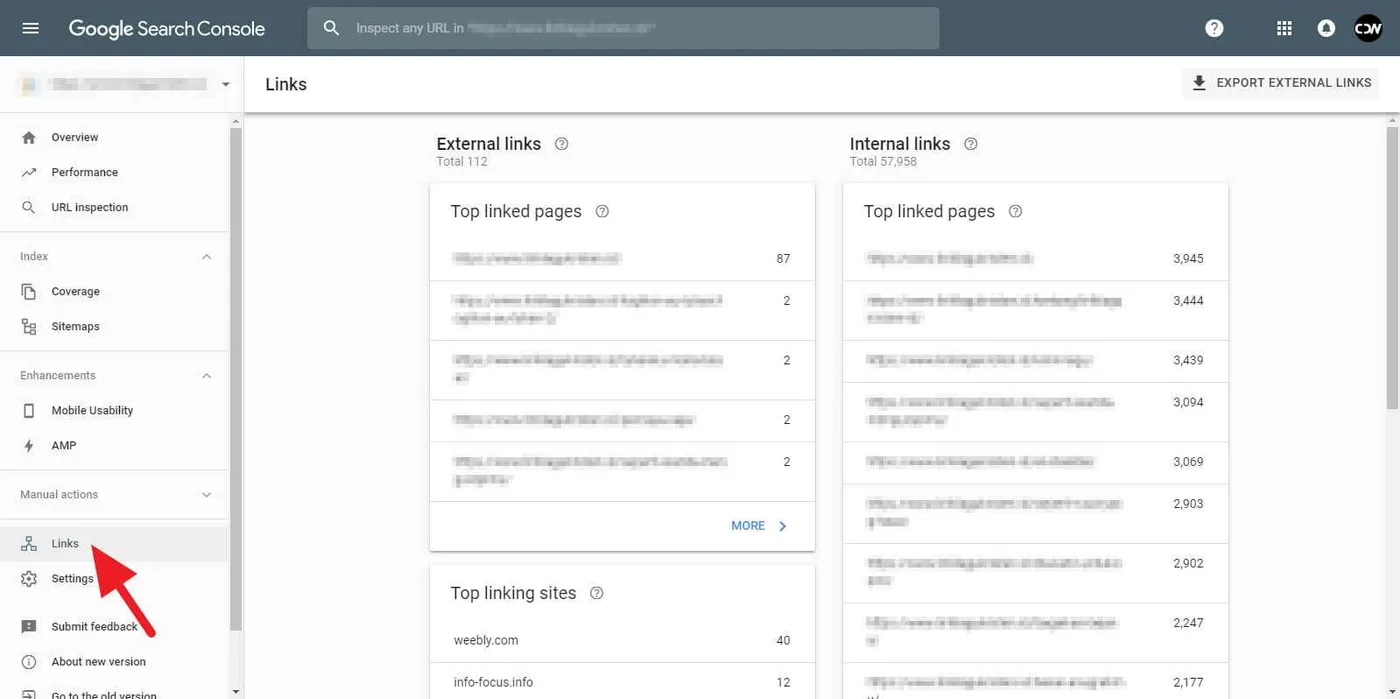
Task: Click internal linked page row with 3,439
Action: 1035,360
